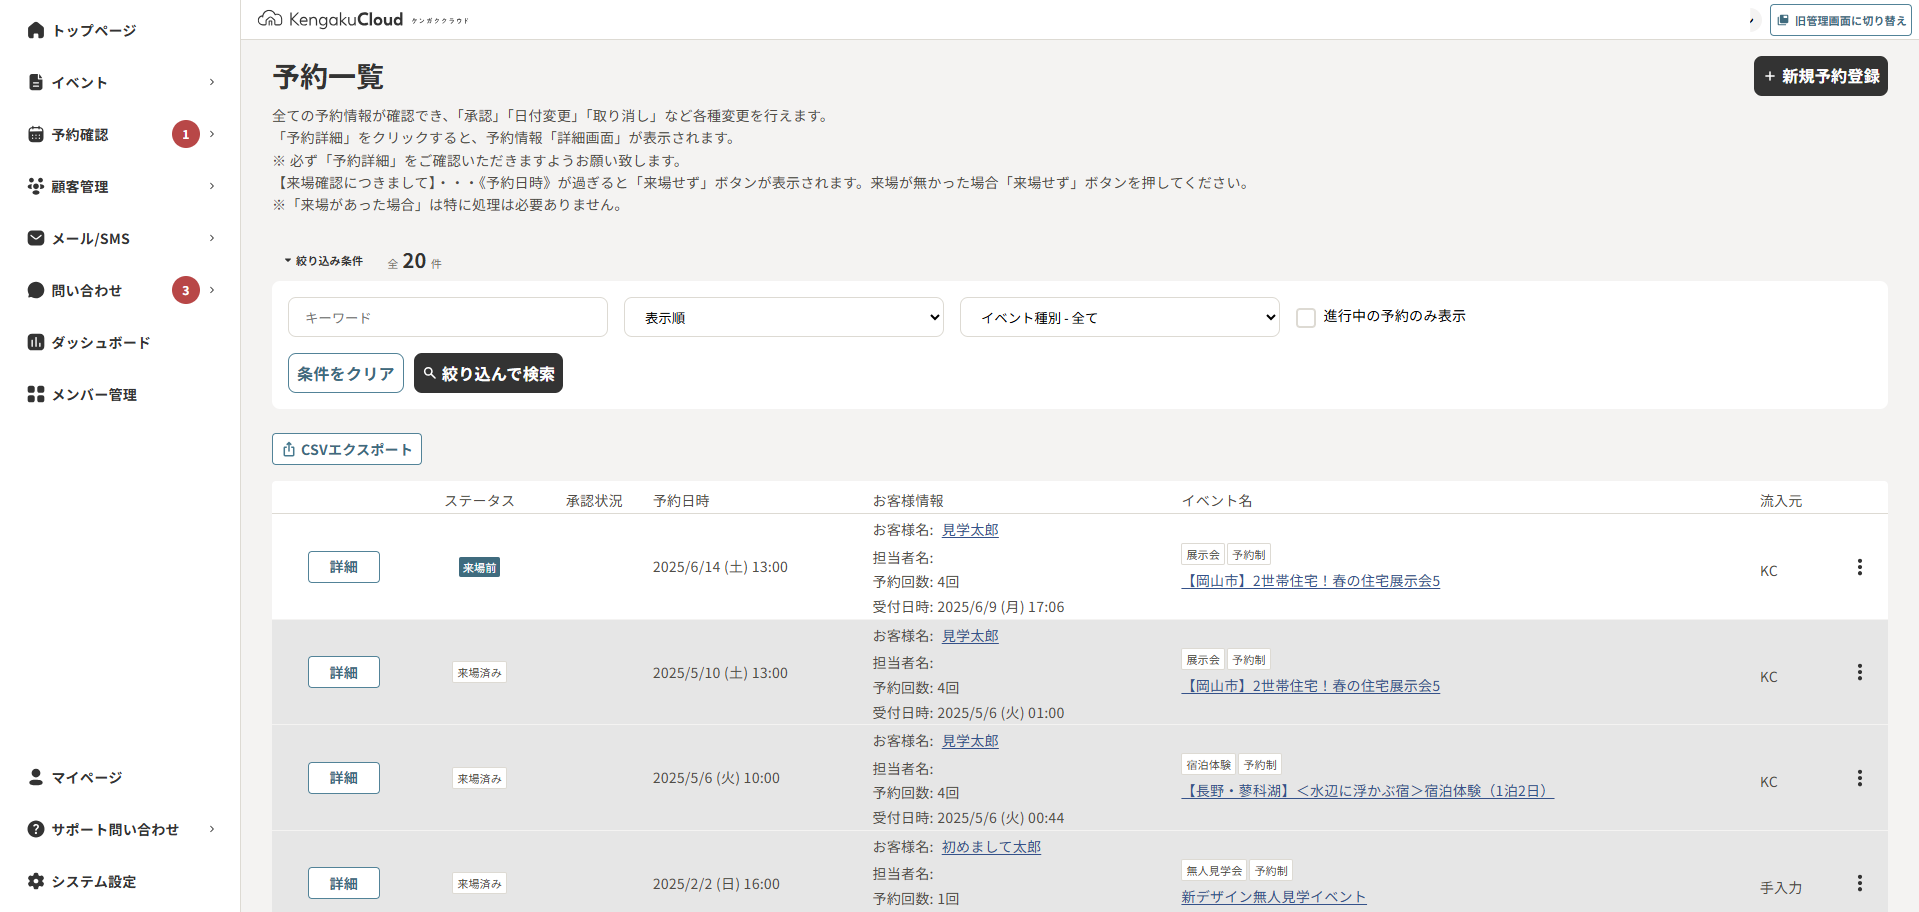The image size is (1919, 912).
Task: Open 予約確認 via the calendar icon
Action: click(x=36, y=134)
